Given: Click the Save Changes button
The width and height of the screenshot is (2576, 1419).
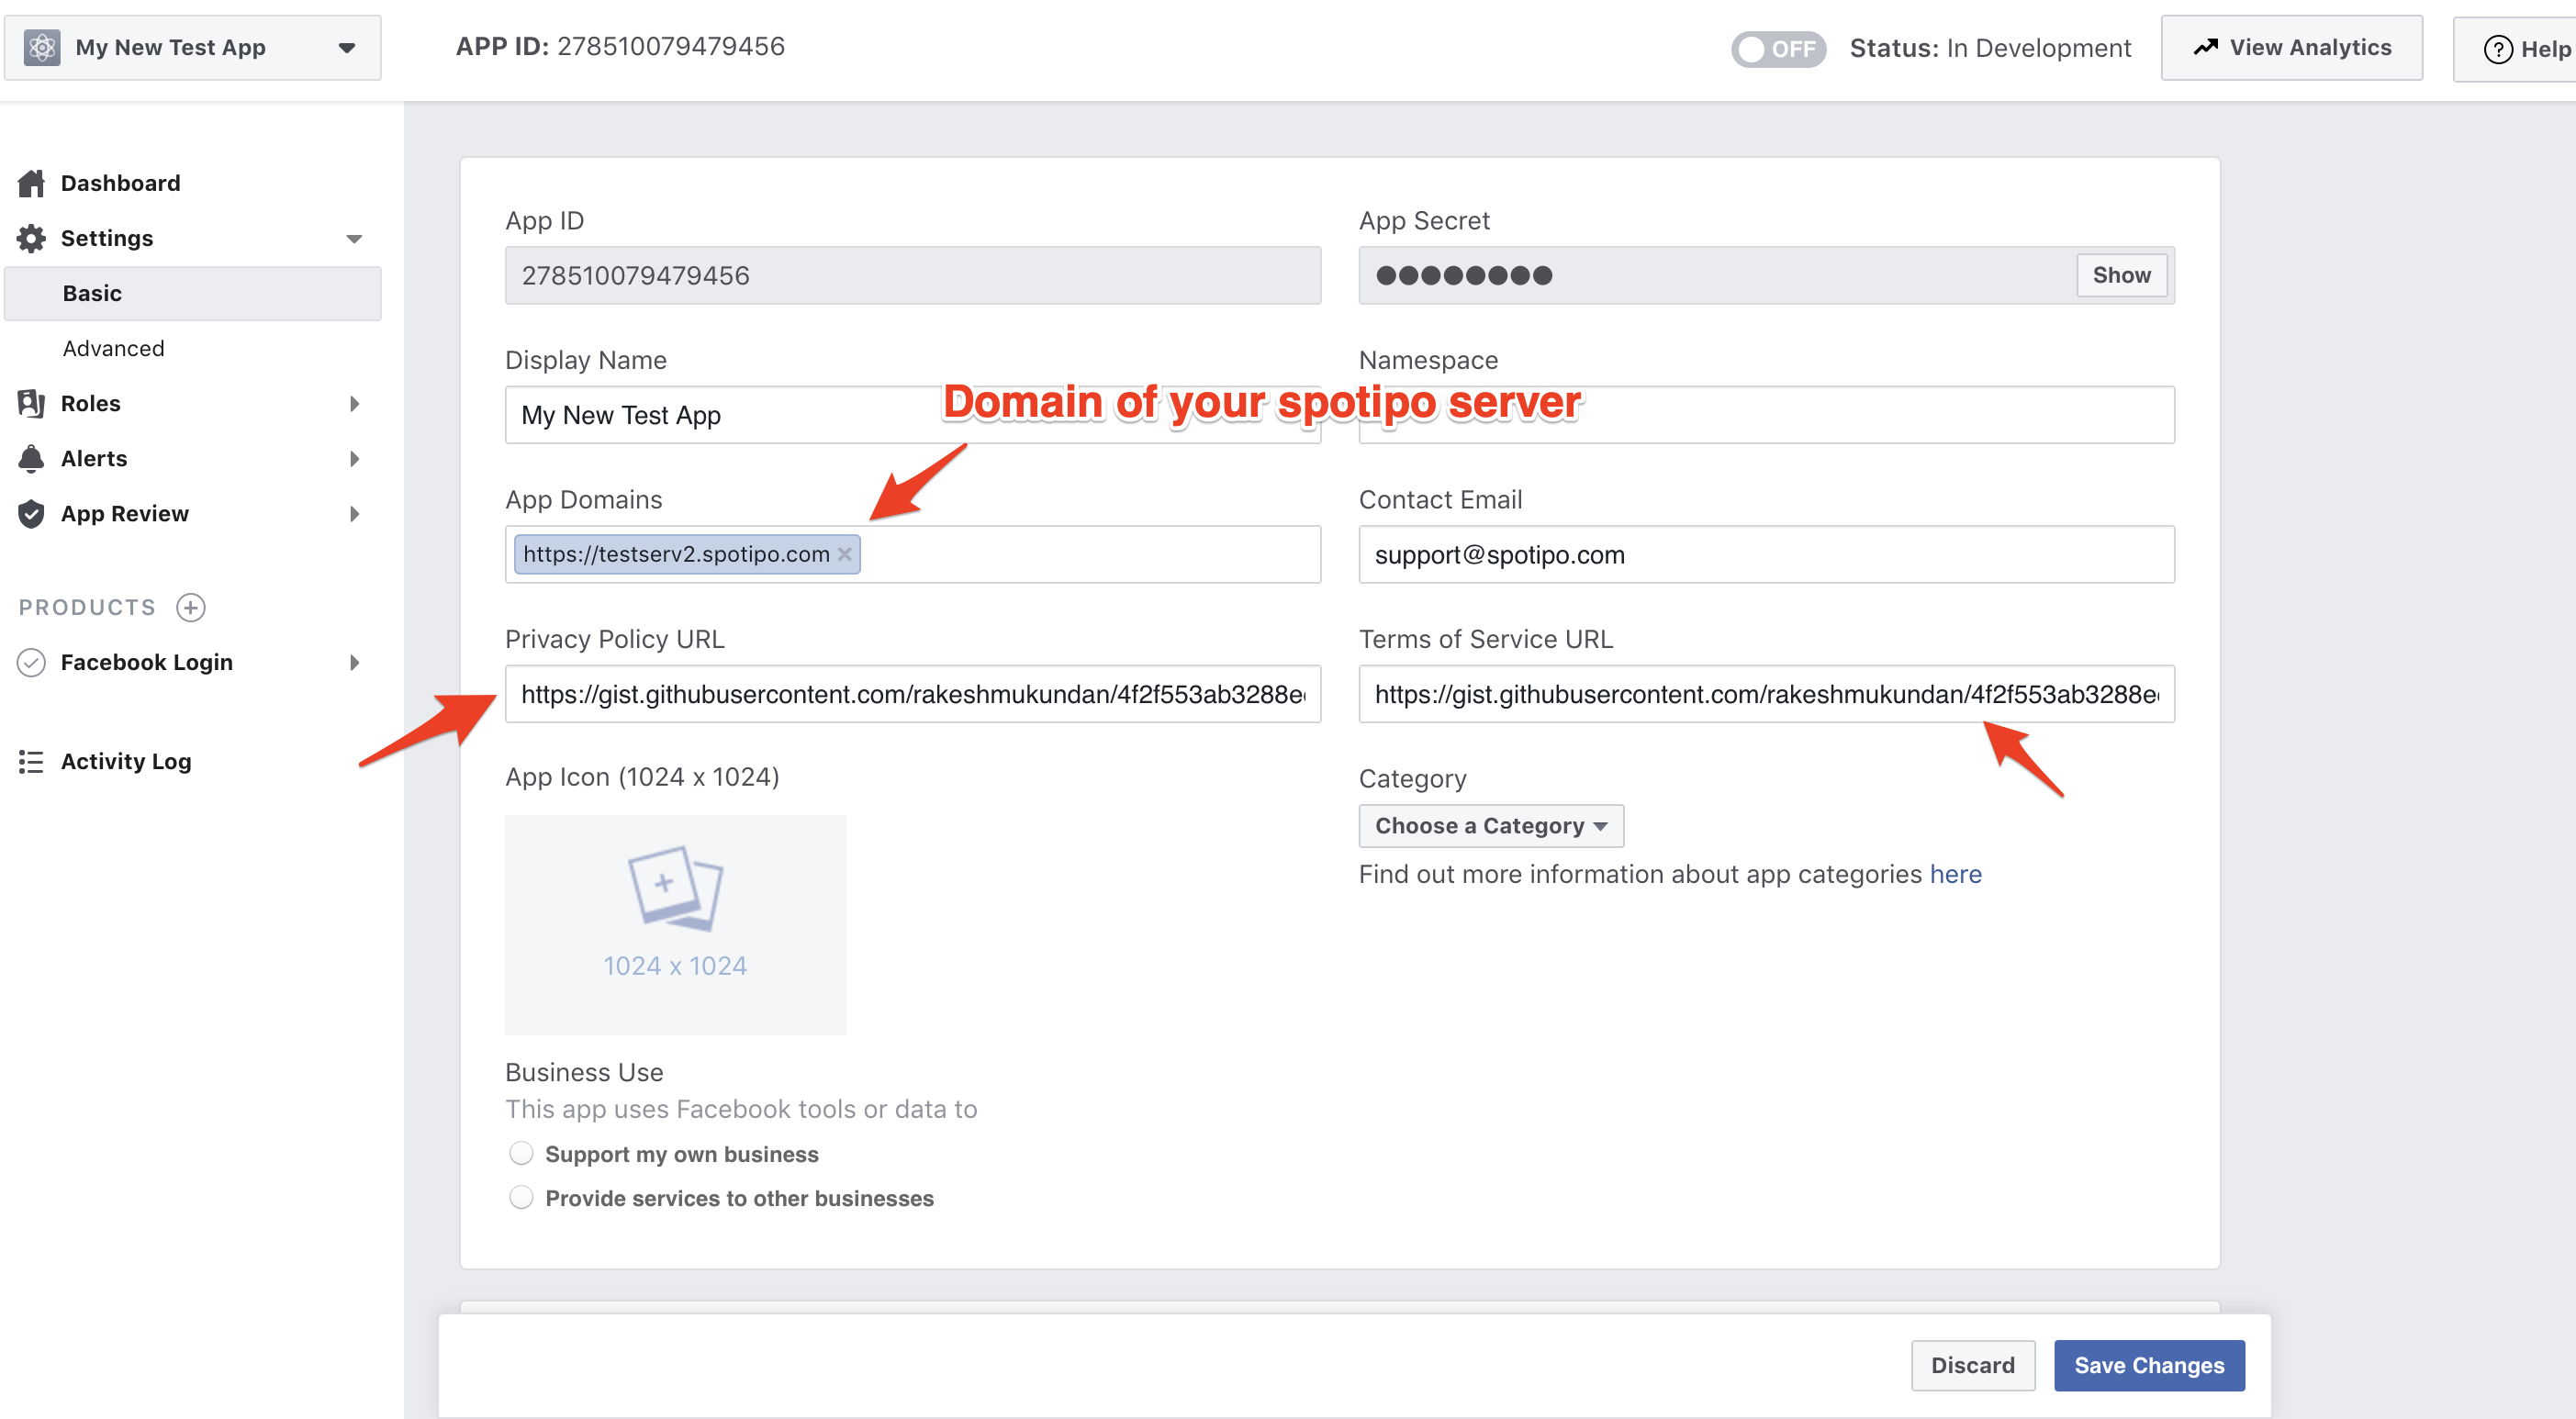Looking at the screenshot, I should (2149, 1365).
